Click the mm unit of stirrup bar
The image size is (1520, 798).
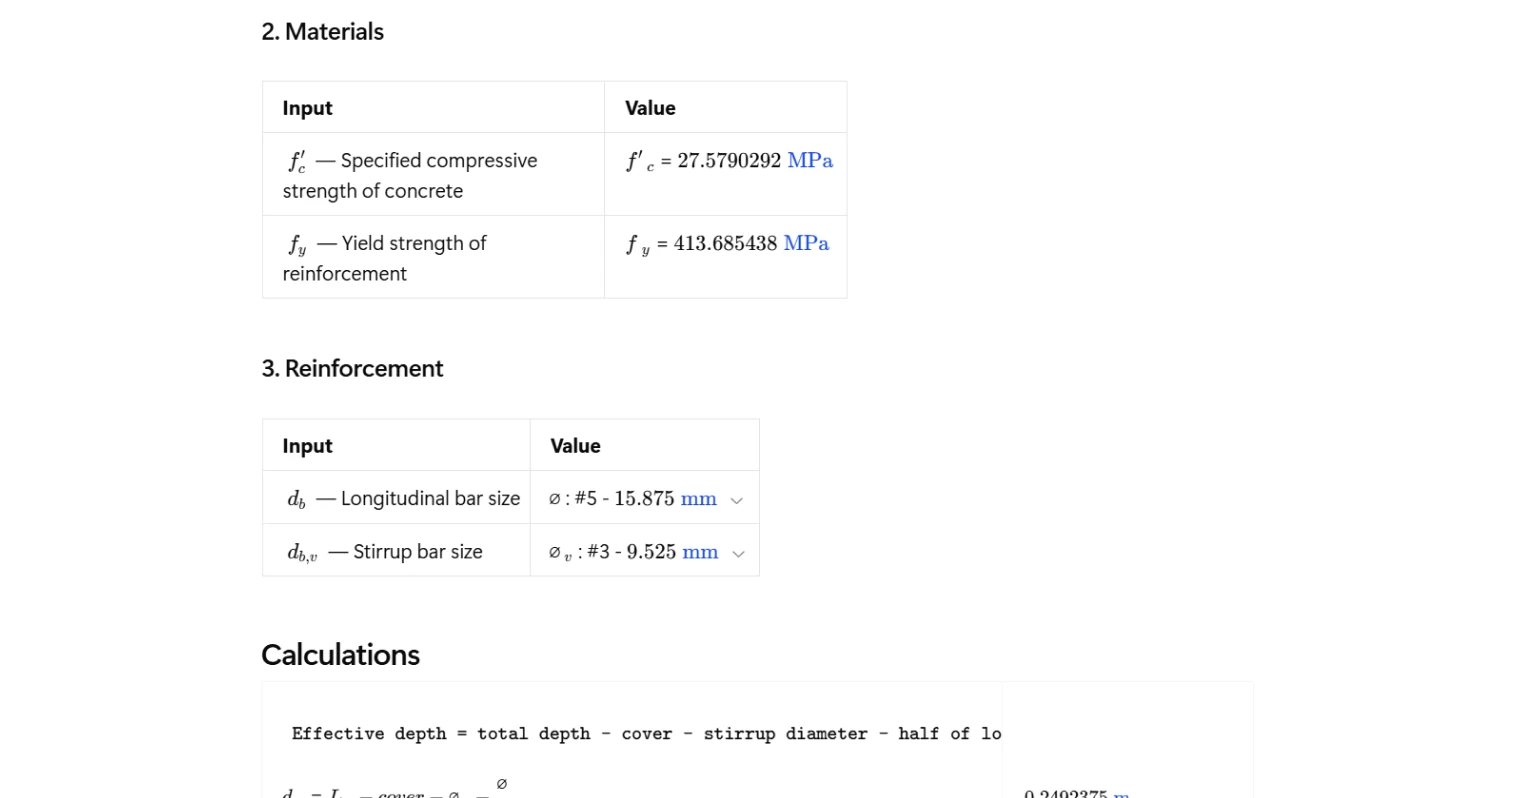pos(700,551)
